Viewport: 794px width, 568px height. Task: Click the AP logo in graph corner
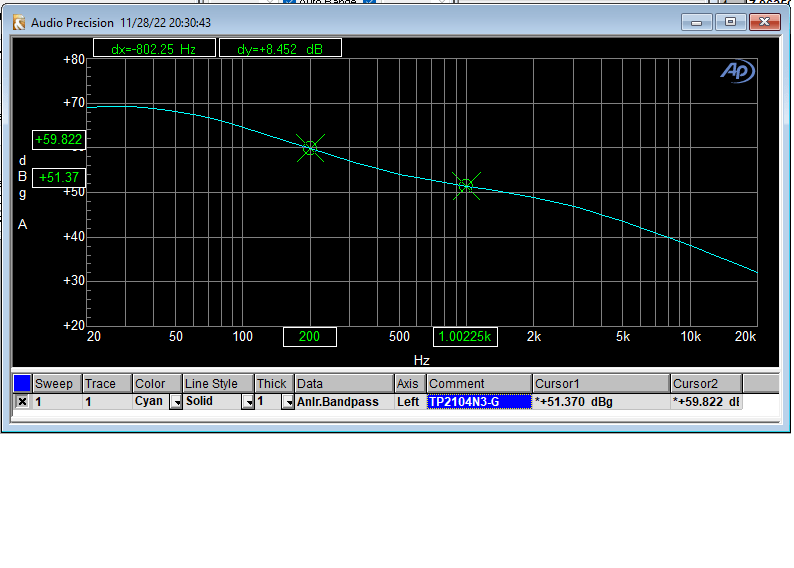(737, 71)
